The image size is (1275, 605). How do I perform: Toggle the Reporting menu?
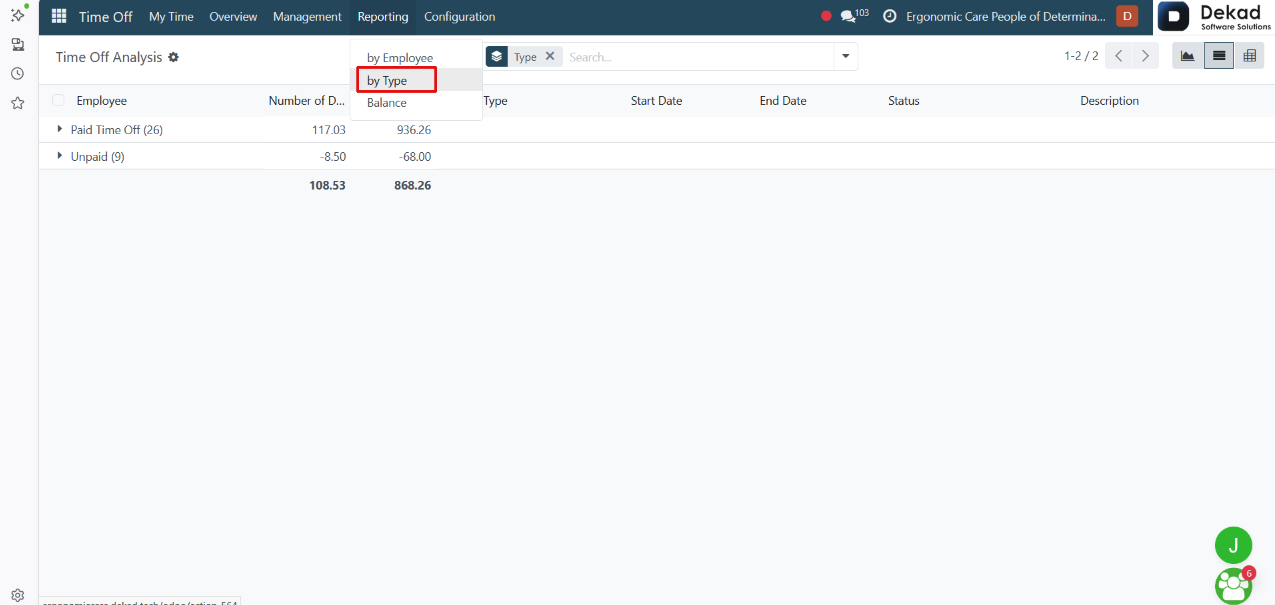(383, 16)
